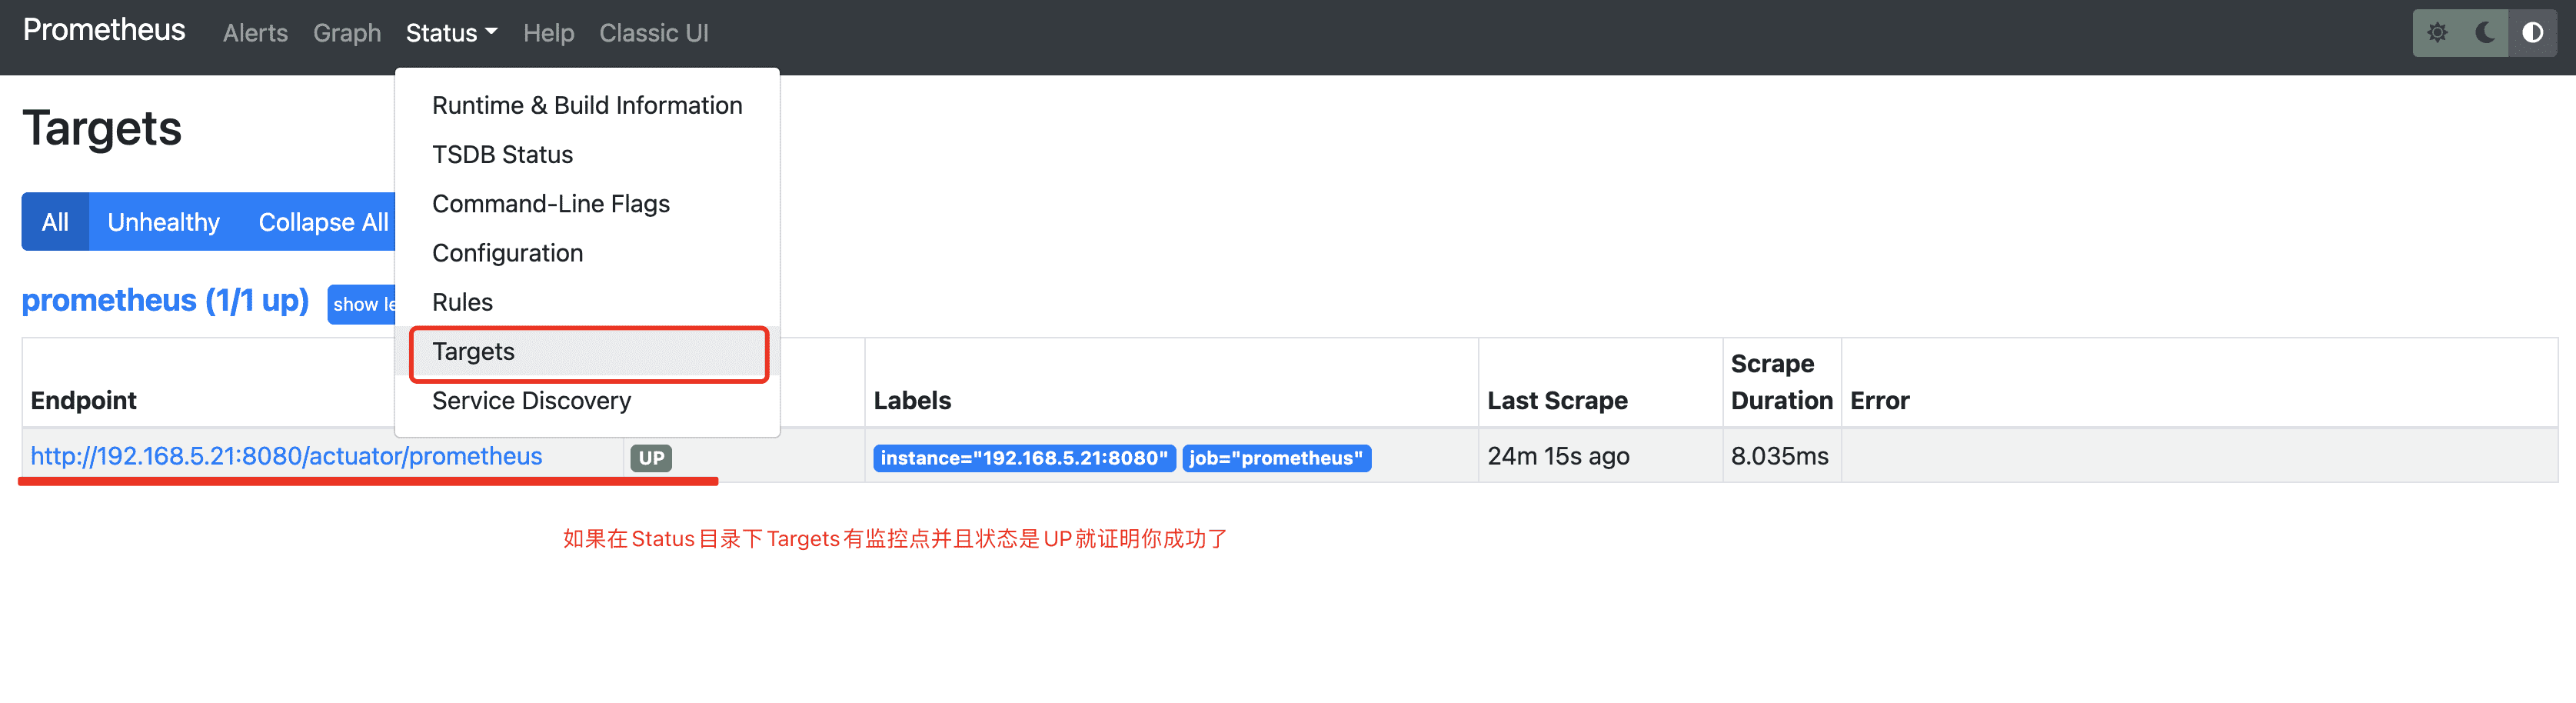Open Configuration from Status menu

pyautogui.click(x=587, y=253)
